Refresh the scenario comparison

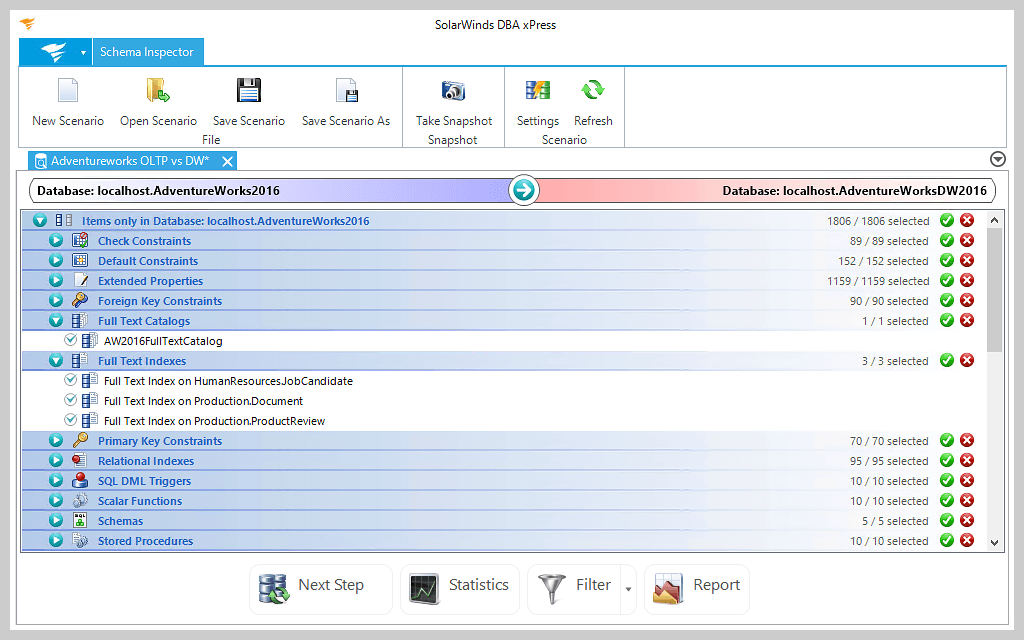coord(593,100)
